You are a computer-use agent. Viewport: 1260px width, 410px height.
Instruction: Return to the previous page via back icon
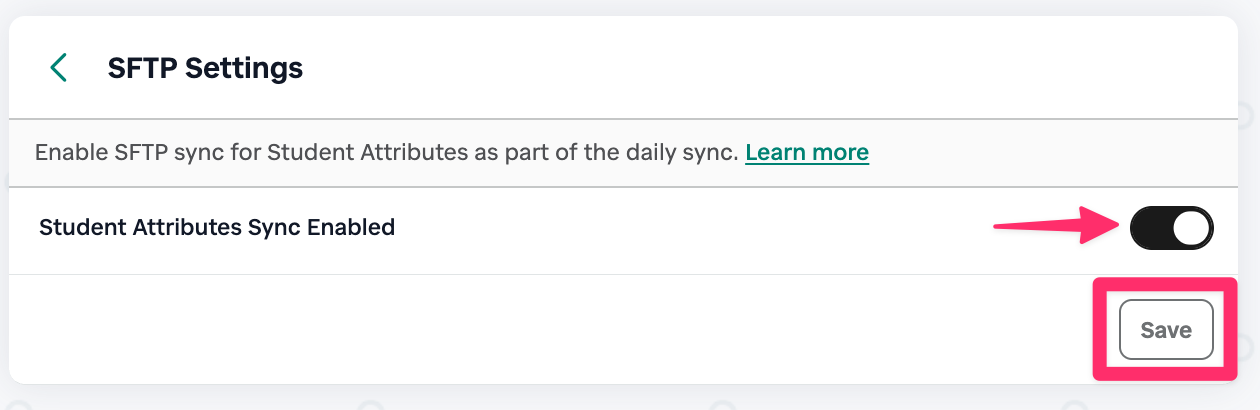coord(59,68)
